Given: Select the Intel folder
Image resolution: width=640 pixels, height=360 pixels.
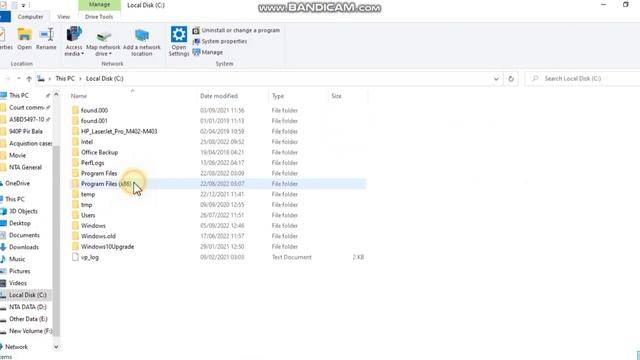Looking at the screenshot, I should 87,142.
